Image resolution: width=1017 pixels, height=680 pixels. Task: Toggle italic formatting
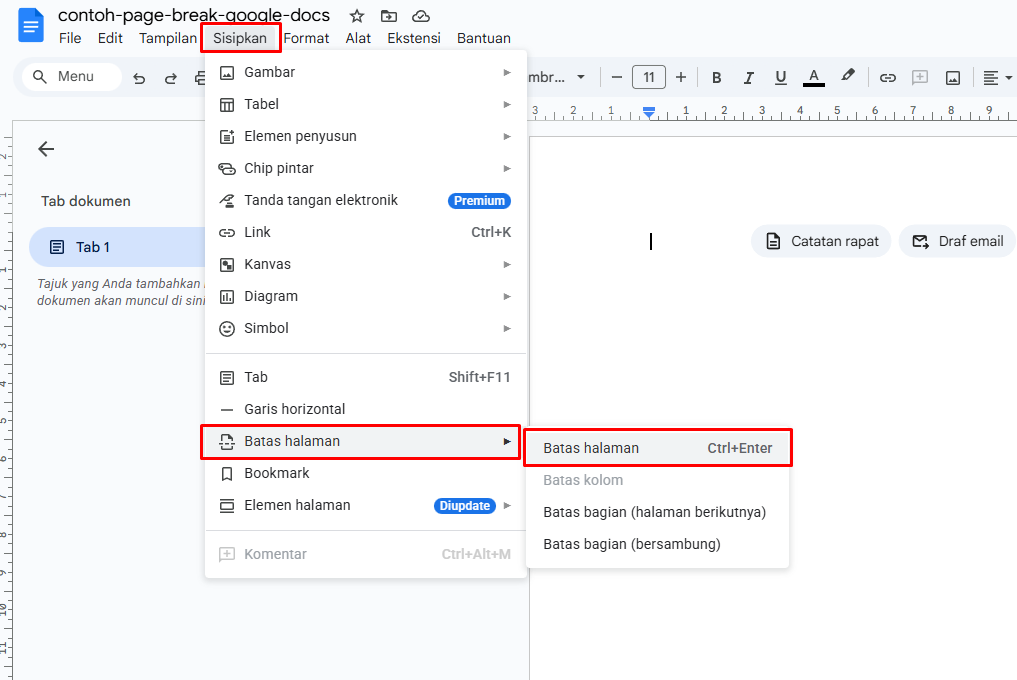pyautogui.click(x=747, y=77)
